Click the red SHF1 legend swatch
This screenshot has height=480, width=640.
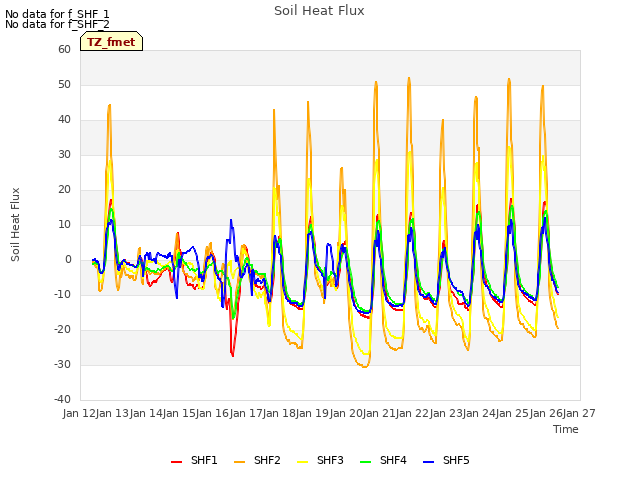pos(176,462)
